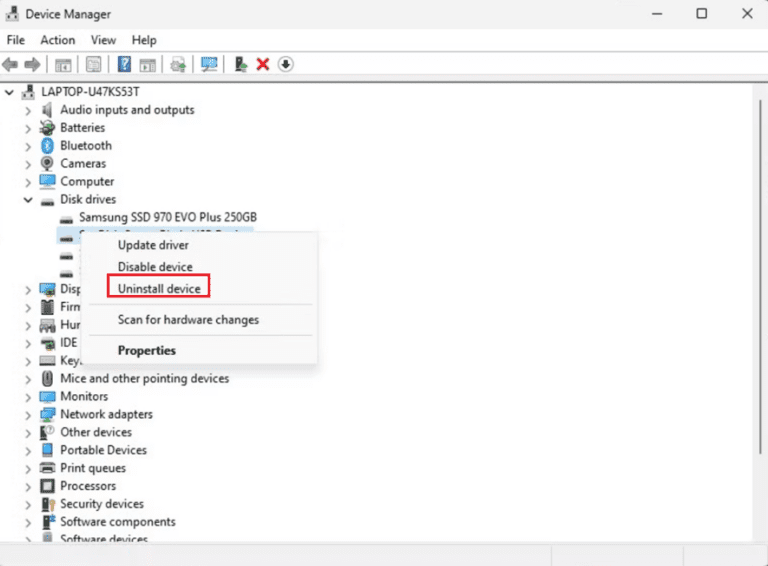Click the Bluetooth category icon

tap(47, 145)
